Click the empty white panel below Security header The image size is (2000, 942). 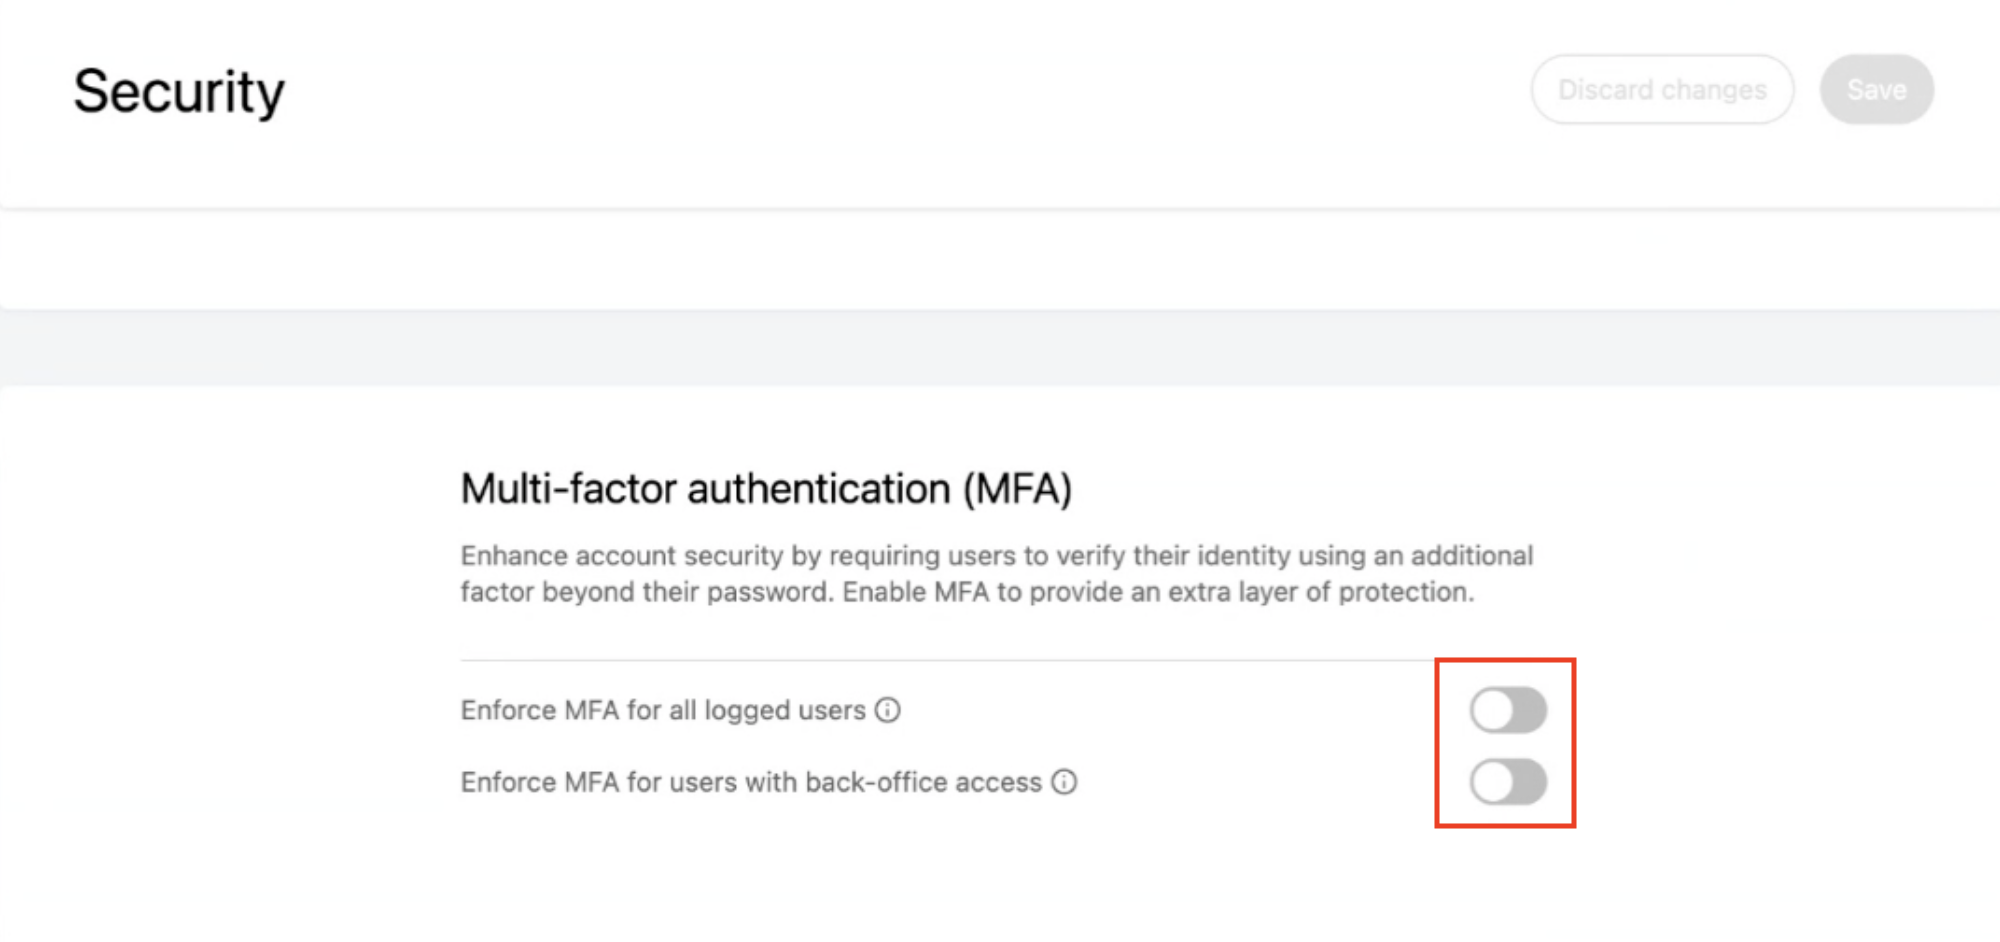pos(1000,262)
